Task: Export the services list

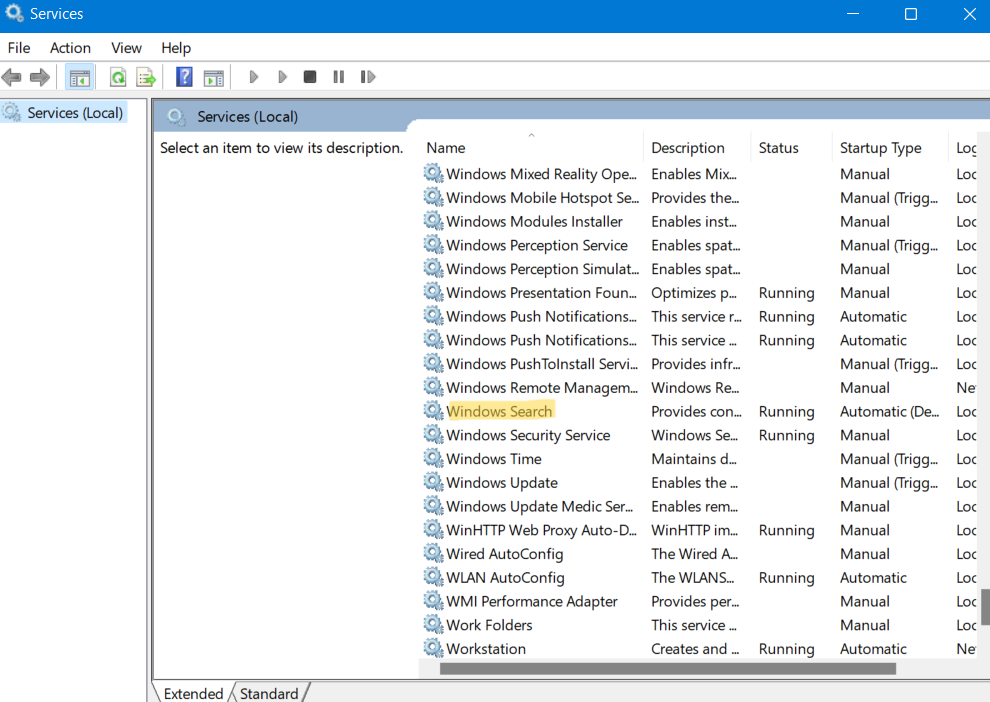Action: click(145, 76)
